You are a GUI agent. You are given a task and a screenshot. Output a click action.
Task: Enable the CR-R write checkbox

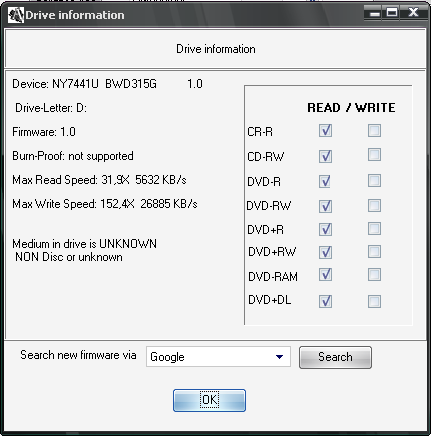[374, 130]
